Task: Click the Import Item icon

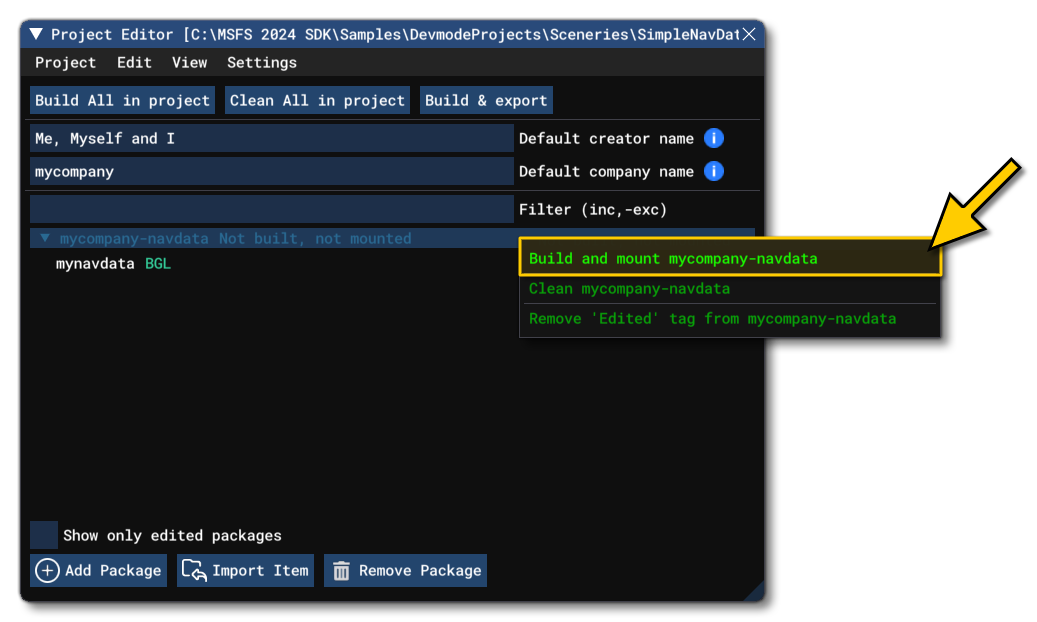Action: (x=196, y=570)
